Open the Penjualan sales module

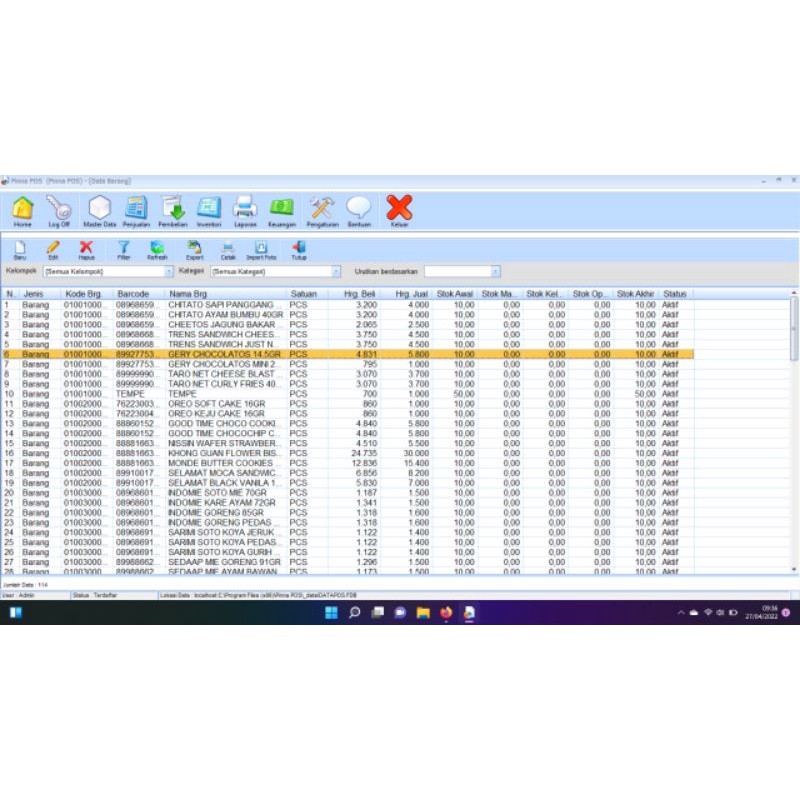tap(136, 211)
